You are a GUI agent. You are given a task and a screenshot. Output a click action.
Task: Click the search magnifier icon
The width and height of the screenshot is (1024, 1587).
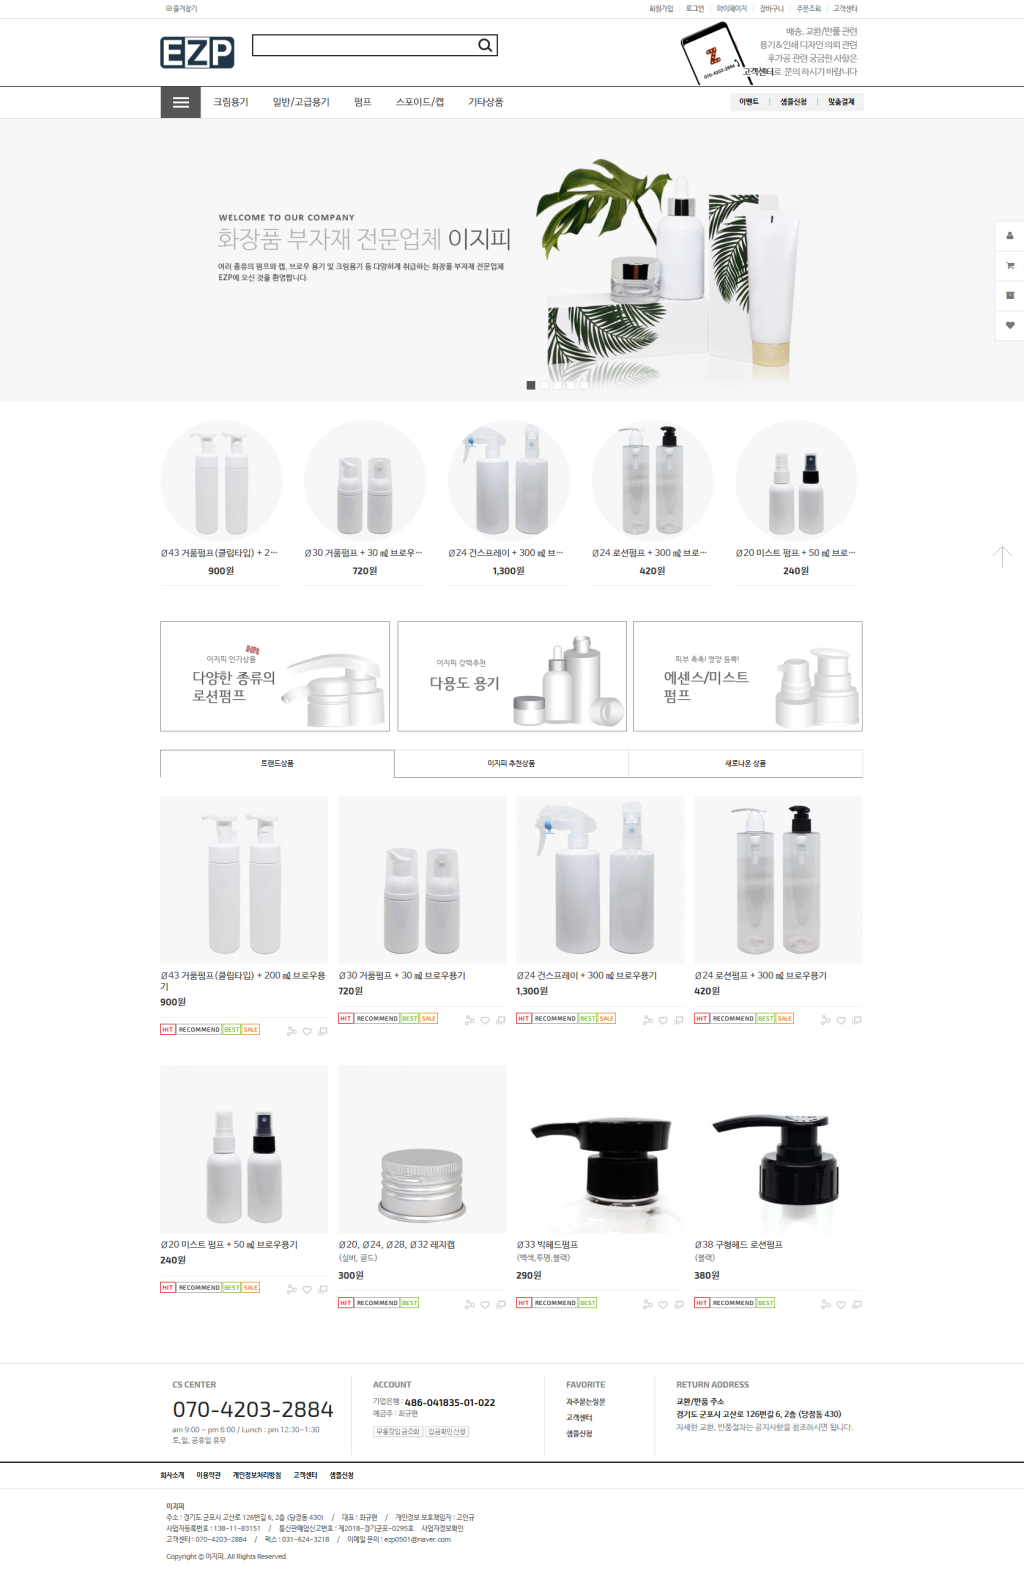485,45
